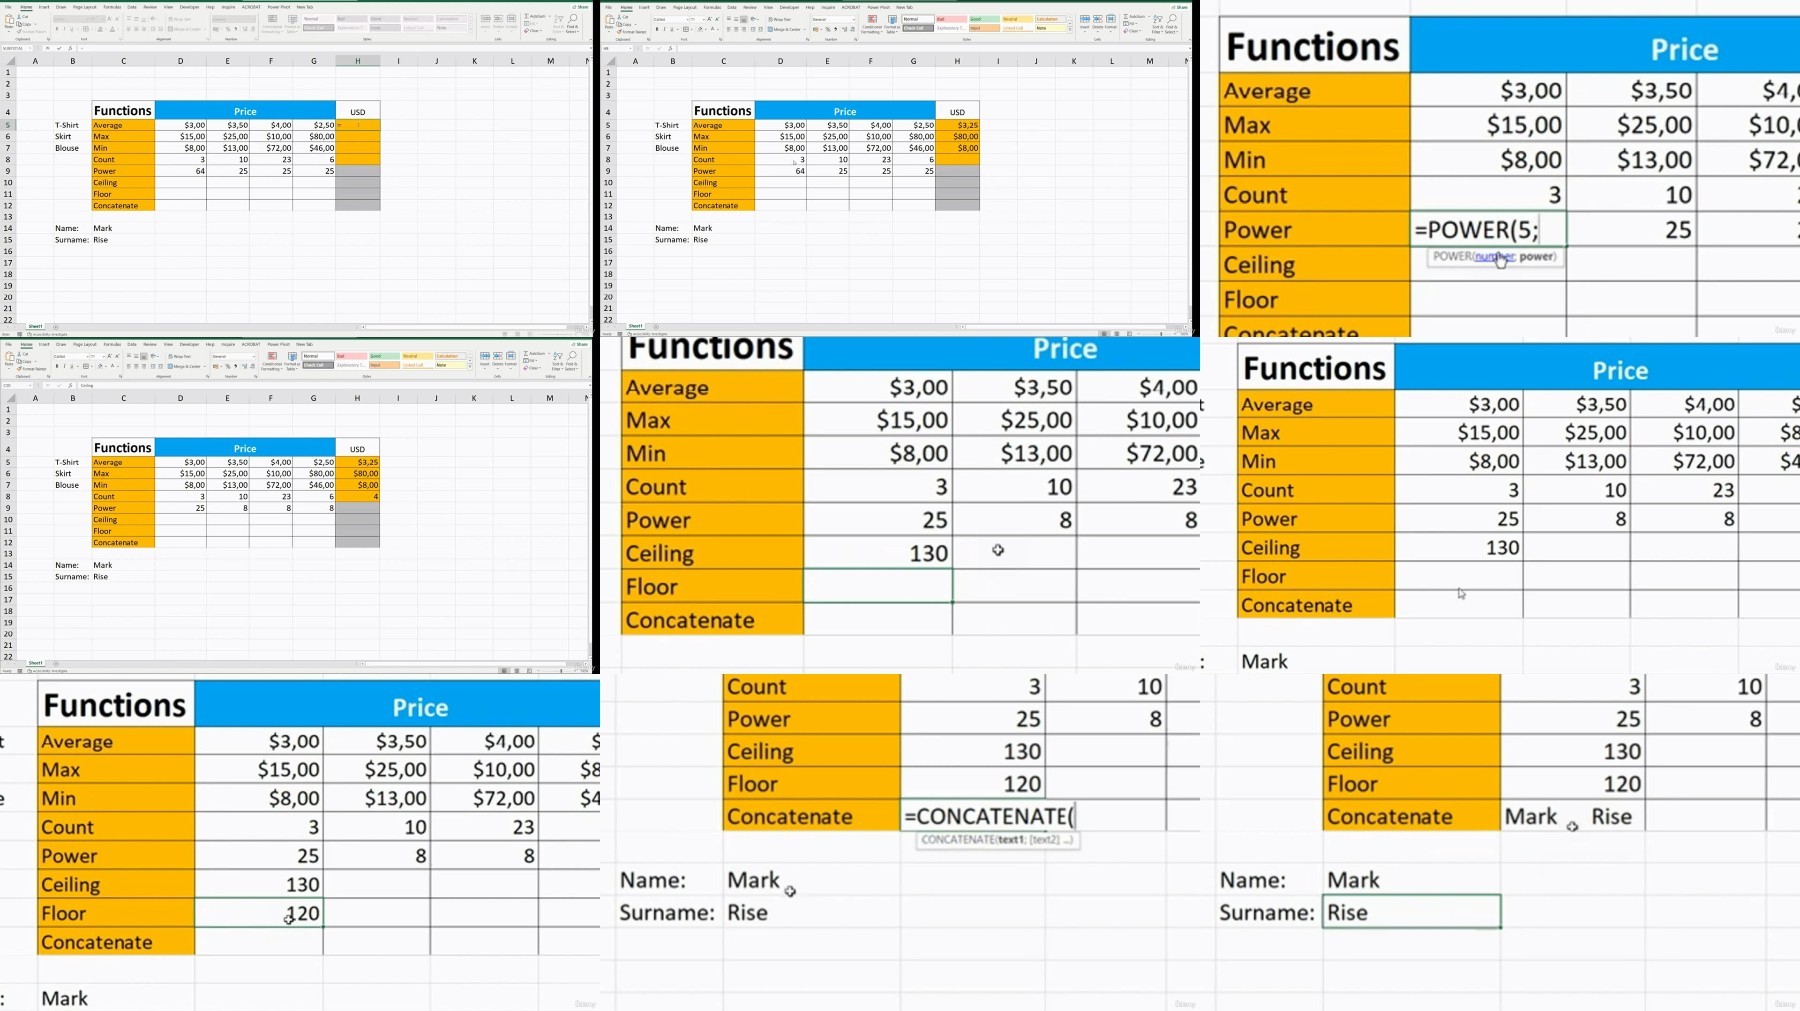Click the USD Count value 4 in the middle-left window

click(x=357, y=496)
